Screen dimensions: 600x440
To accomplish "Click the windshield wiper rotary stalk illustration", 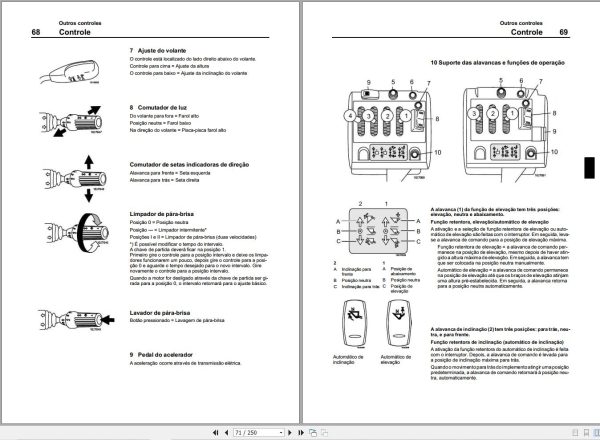I will [77, 232].
